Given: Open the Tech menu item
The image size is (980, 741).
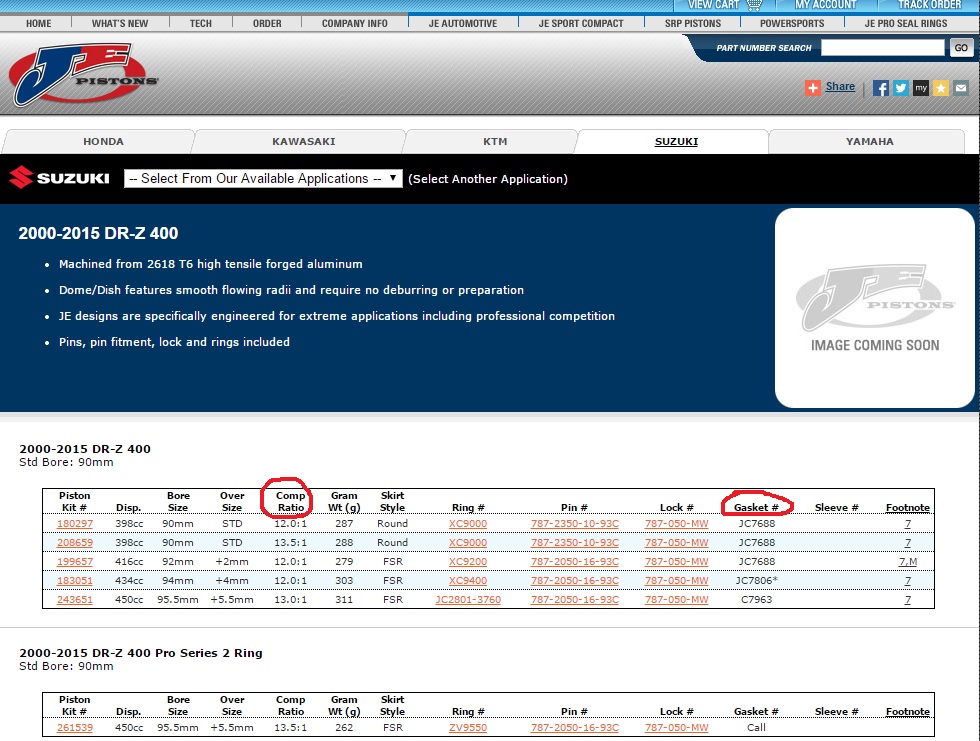Looking at the screenshot, I should coord(201,23).
